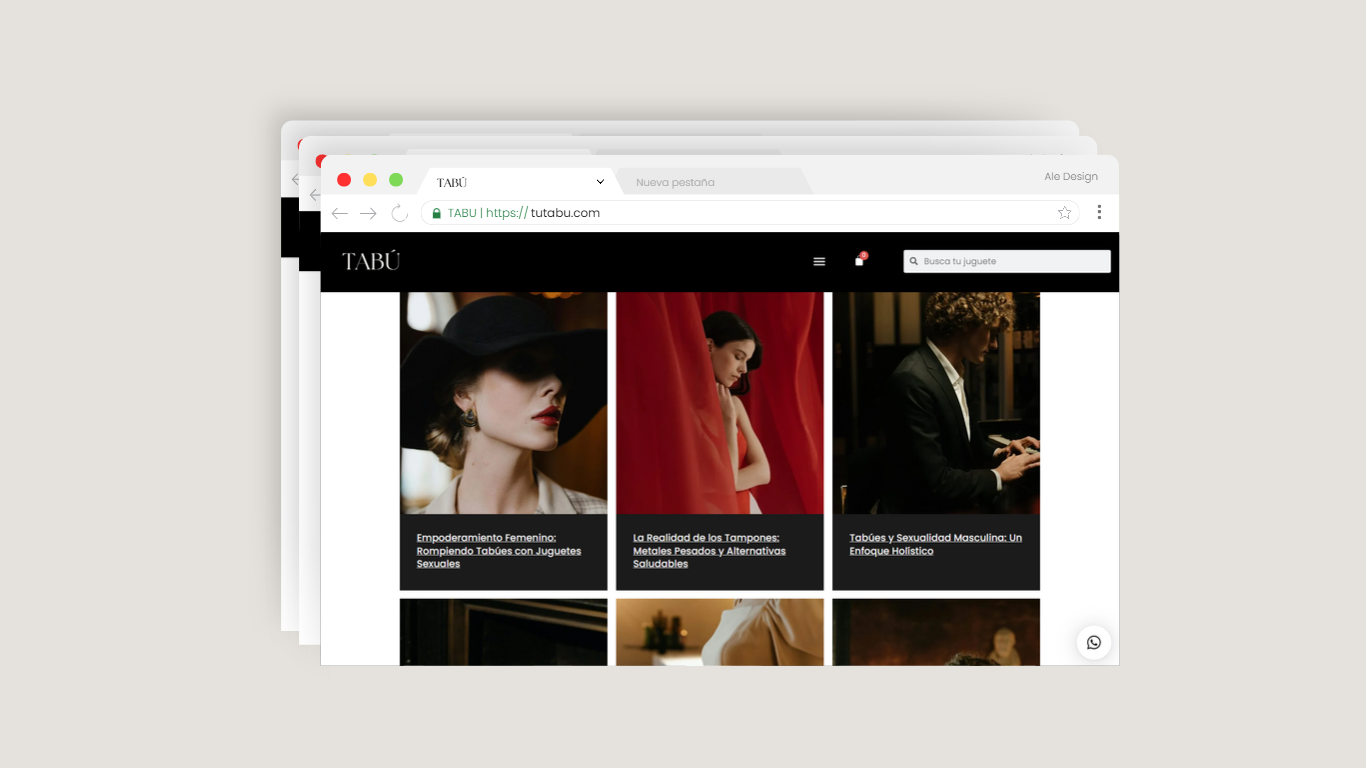Open Tabúes y Sexualidad Masculina article

[x=935, y=544]
